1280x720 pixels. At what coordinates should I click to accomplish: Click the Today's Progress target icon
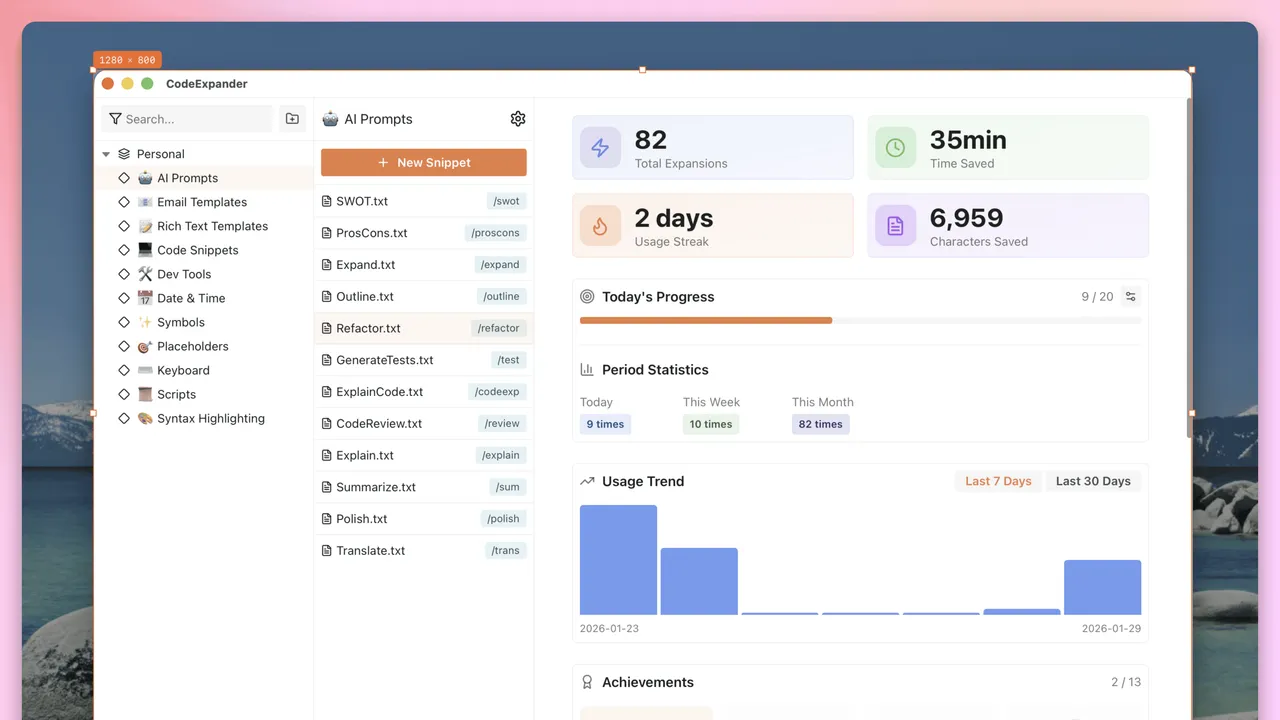[587, 297]
